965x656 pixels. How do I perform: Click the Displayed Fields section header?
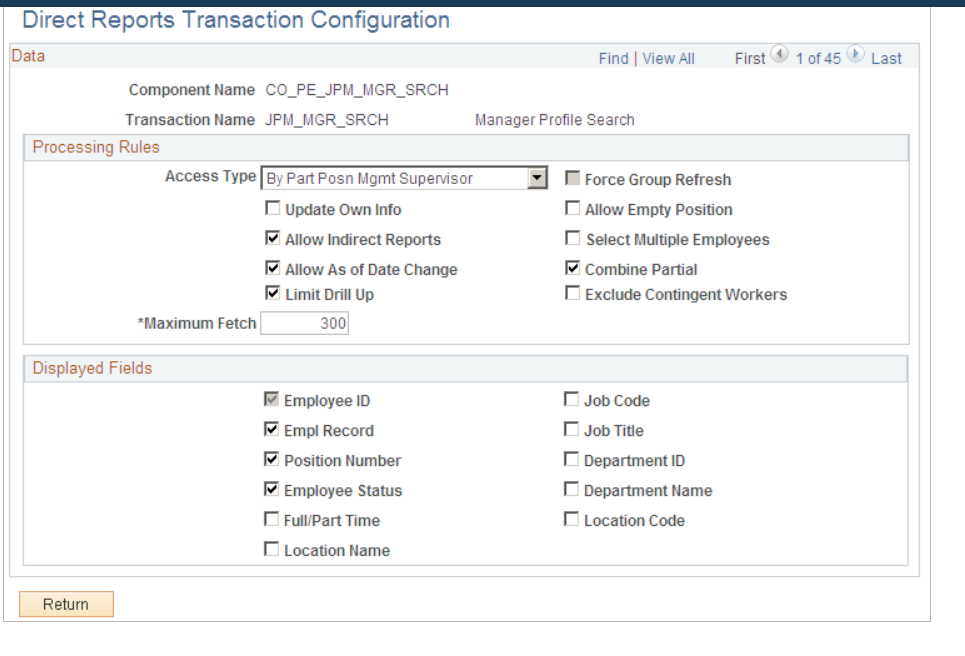tap(92, 368)
